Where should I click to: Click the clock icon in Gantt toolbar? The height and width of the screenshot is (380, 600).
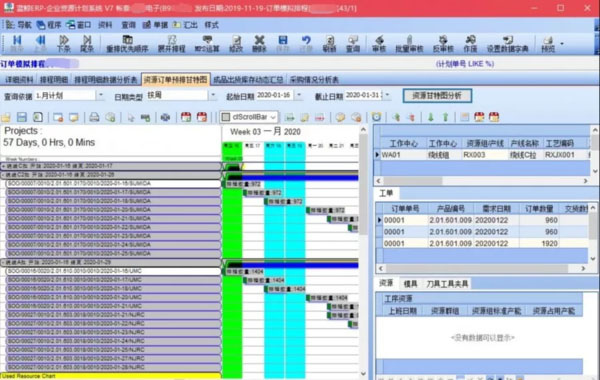[377, 117]
